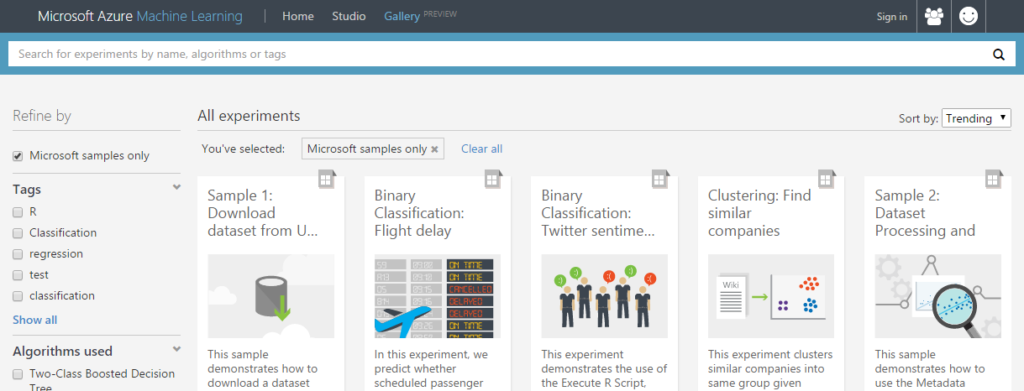1024x391 pixels.
Task: Remove the Microsoft samples only filter chip
Action: tap(434, 149)
